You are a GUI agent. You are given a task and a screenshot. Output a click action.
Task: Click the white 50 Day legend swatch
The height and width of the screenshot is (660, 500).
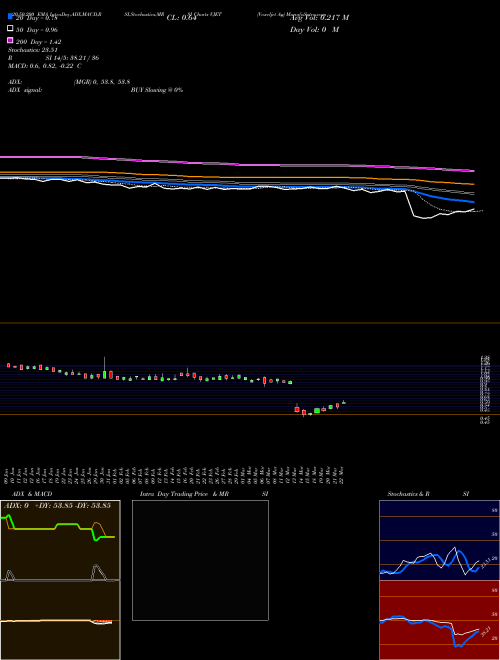coord(10,29)
